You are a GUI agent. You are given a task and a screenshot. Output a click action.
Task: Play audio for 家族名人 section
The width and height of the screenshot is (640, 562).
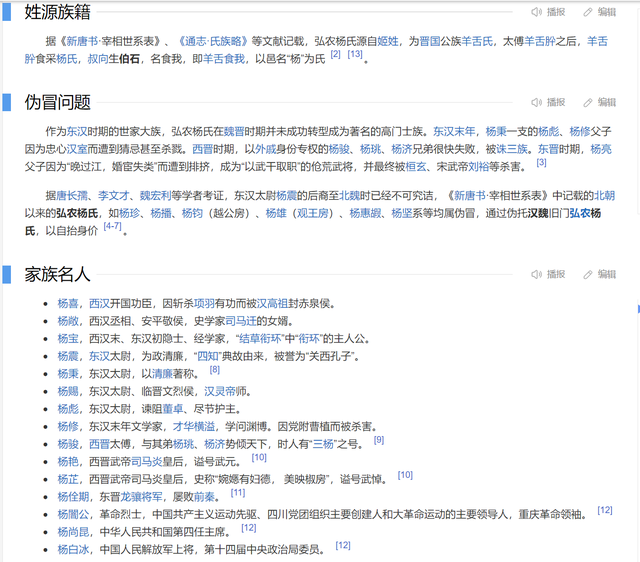(x=548, y=274)
